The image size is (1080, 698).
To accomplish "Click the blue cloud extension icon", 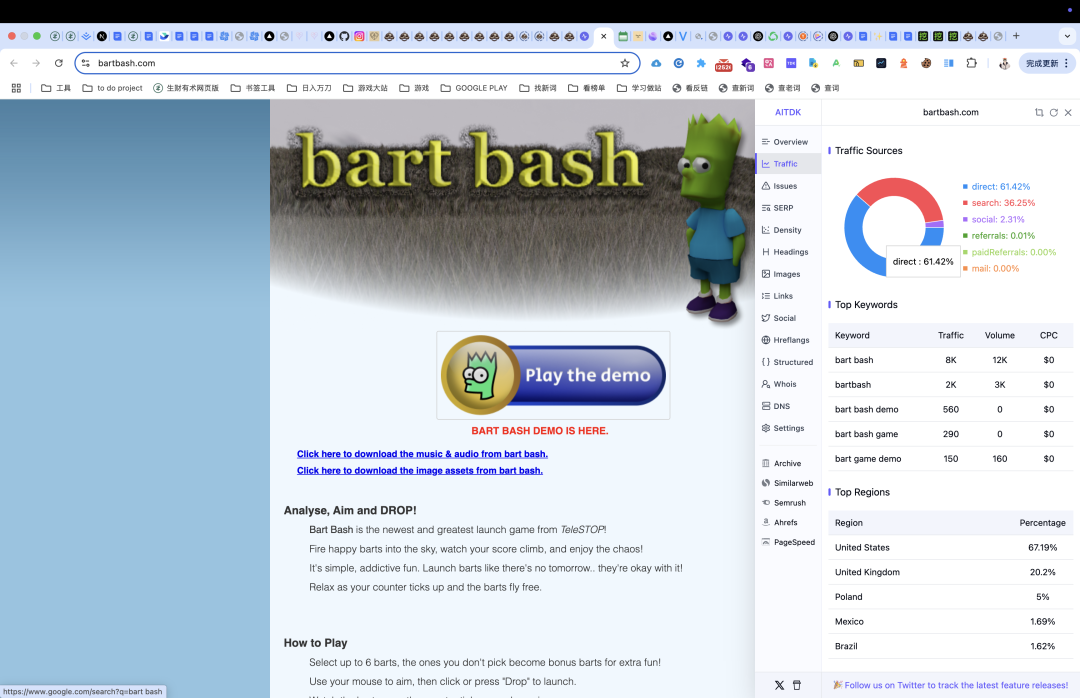I will pyautogui.click(x=656, y=63).
